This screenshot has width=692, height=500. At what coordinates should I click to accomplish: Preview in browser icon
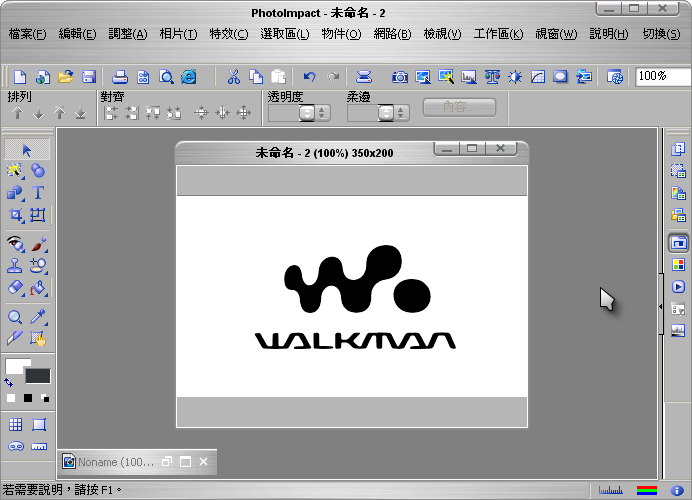[x=189, y=77]
